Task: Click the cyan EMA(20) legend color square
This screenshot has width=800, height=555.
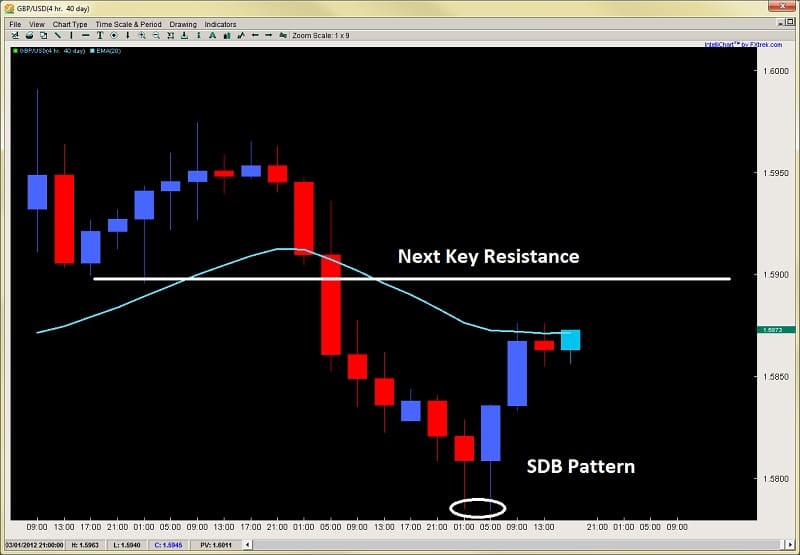Action: click(x=92, y=51)
